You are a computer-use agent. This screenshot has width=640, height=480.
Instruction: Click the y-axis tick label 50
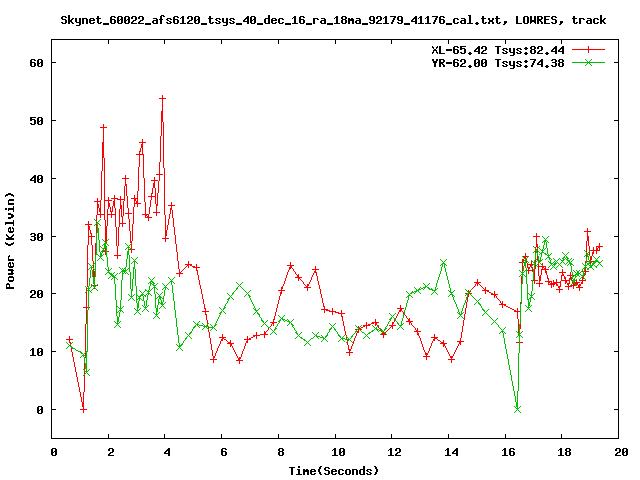click(x=36, y=121)
